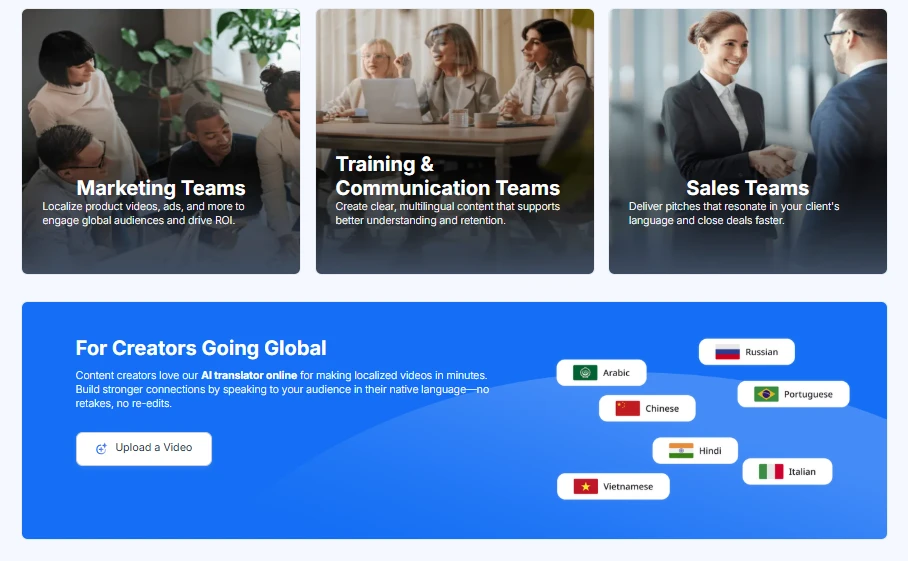908x561 pixels.
Task: Click the Sales Teams heading
Action: (748, 188)
